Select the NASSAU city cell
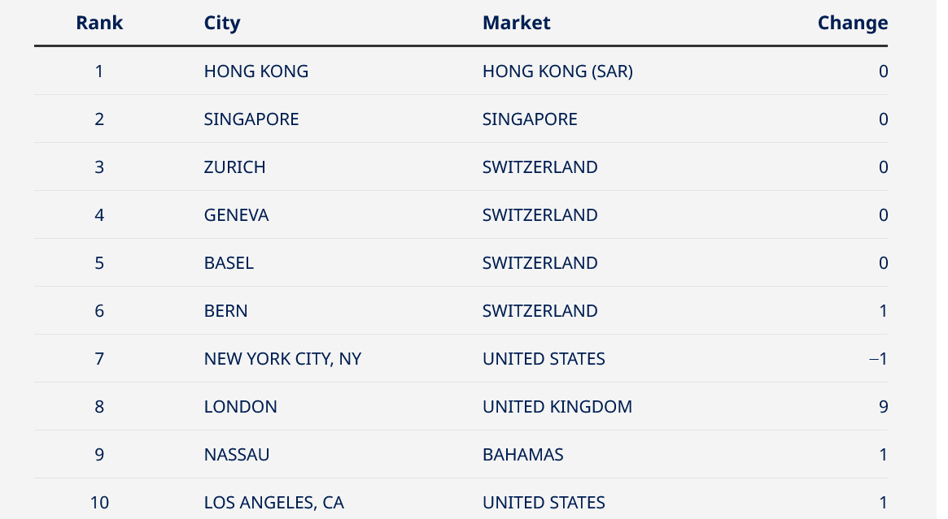Viewport: 948px width, 519px height. (x=236, y=454)
